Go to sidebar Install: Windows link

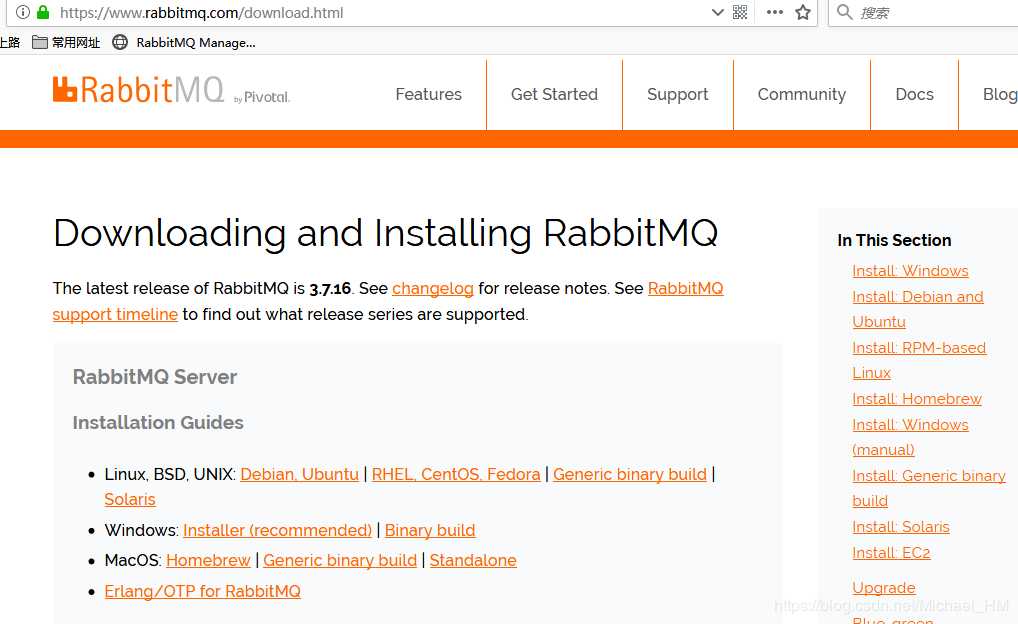click(910, 271)
